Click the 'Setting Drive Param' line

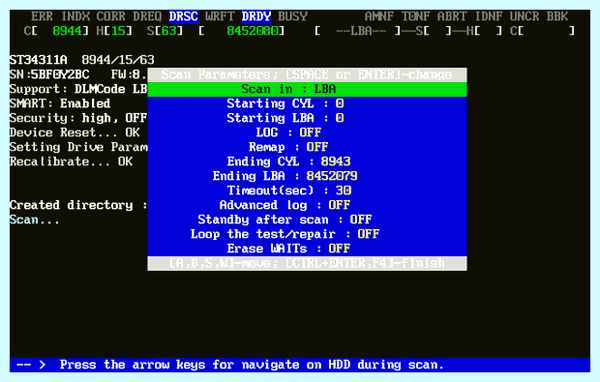(x=78, y=147)
